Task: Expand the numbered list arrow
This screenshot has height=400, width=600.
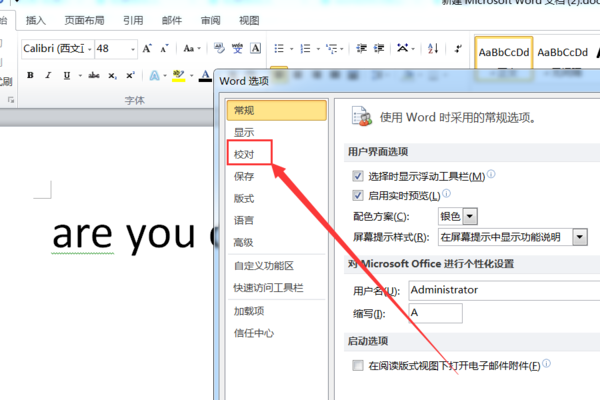Action: tap(318, 49)
